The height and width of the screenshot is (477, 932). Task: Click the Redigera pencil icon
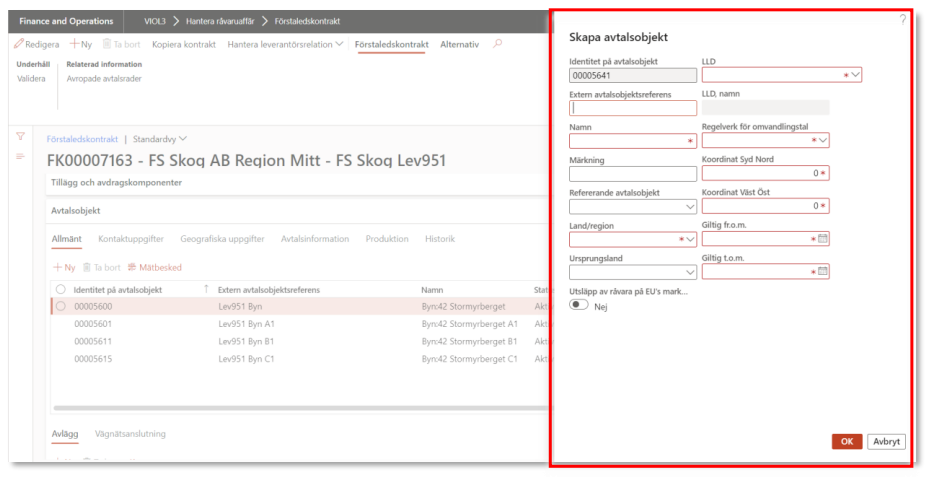(19, 45)
